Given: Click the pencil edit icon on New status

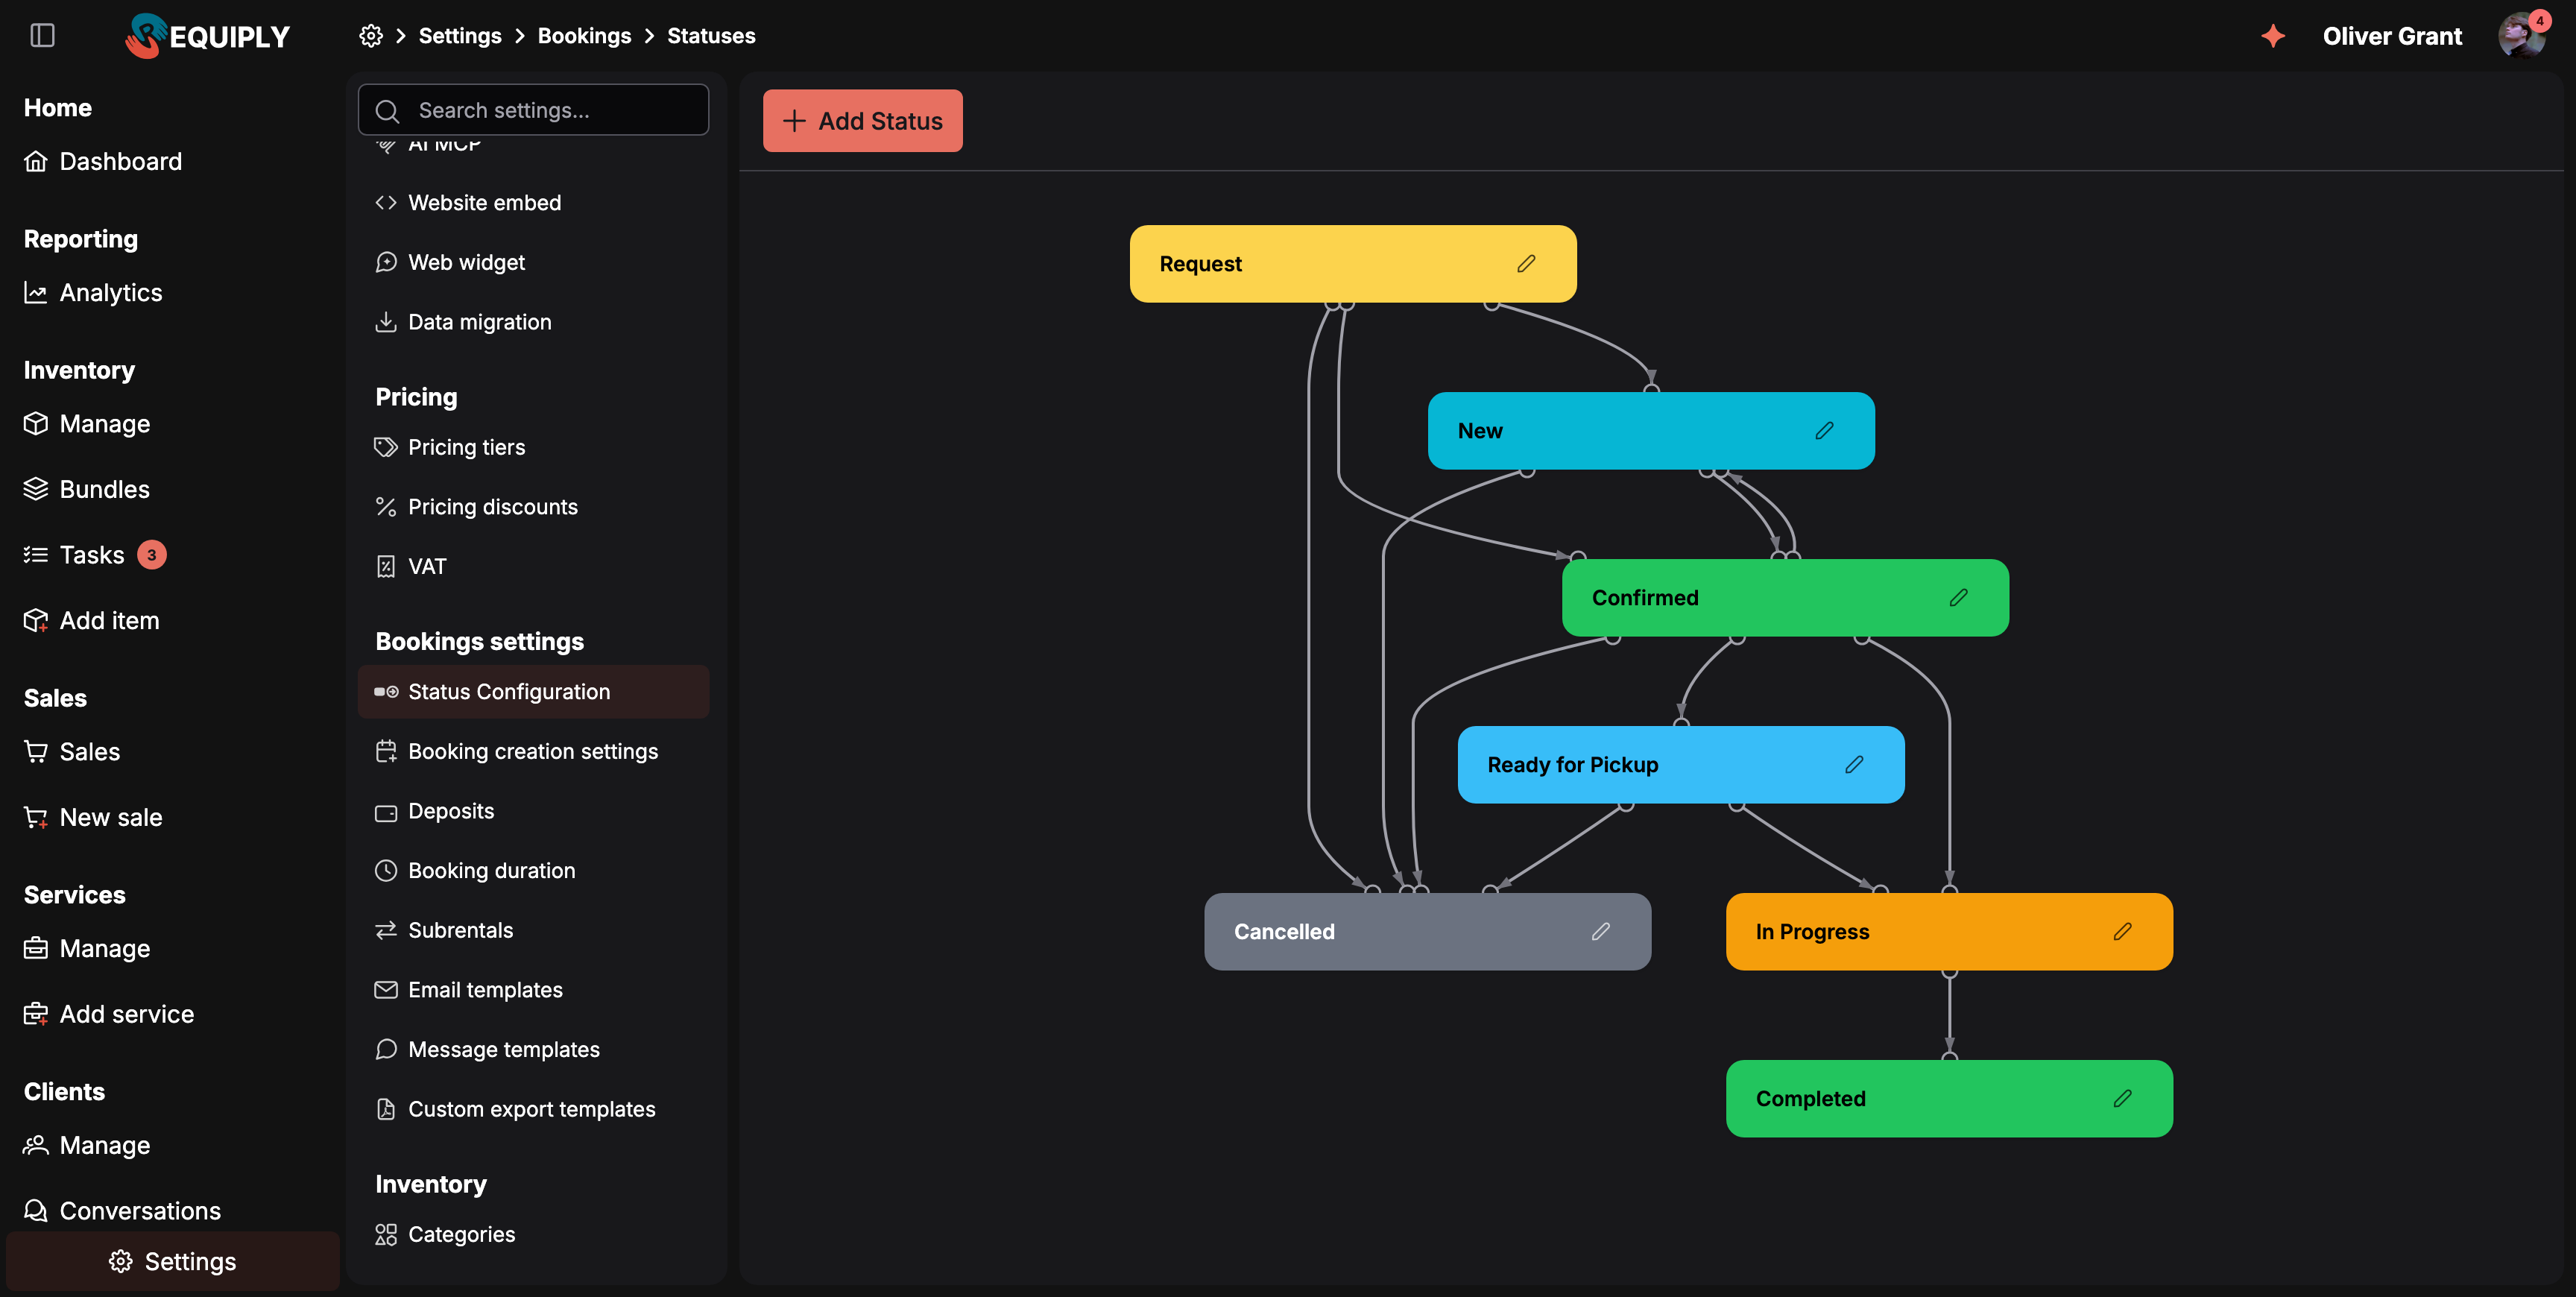Looking at the screenshot, I should point(1824,431).
